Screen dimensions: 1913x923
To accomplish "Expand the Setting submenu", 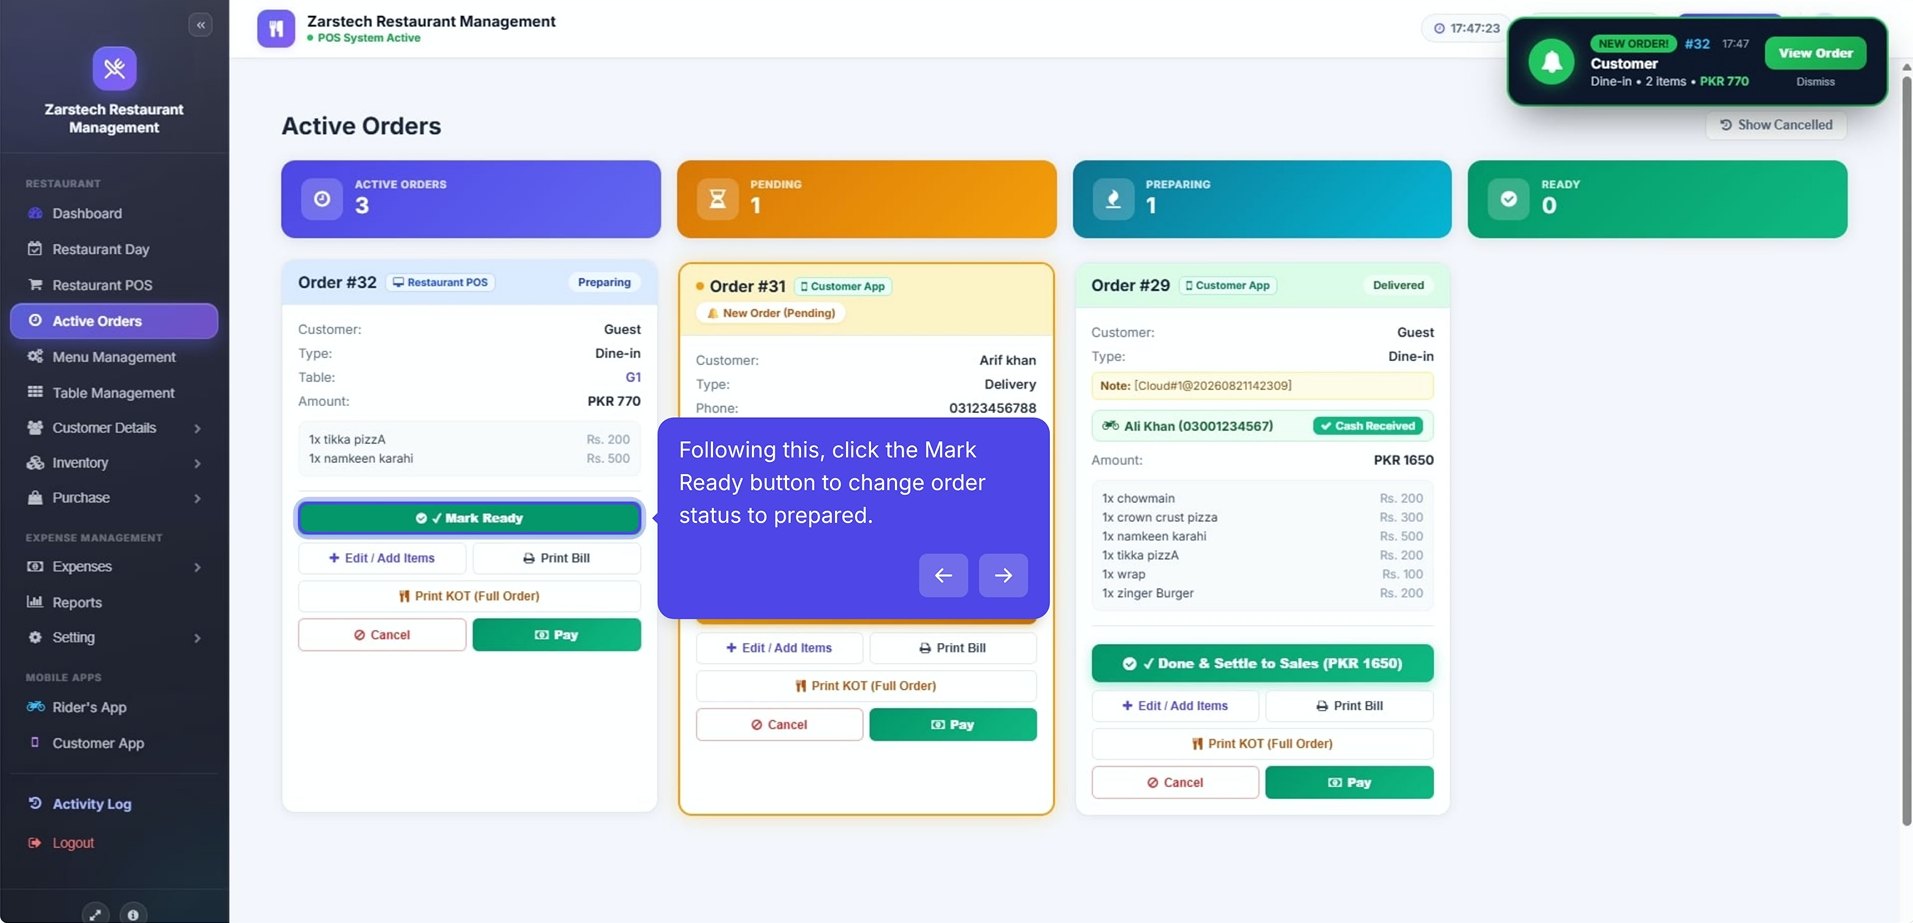I will point(114,638).
